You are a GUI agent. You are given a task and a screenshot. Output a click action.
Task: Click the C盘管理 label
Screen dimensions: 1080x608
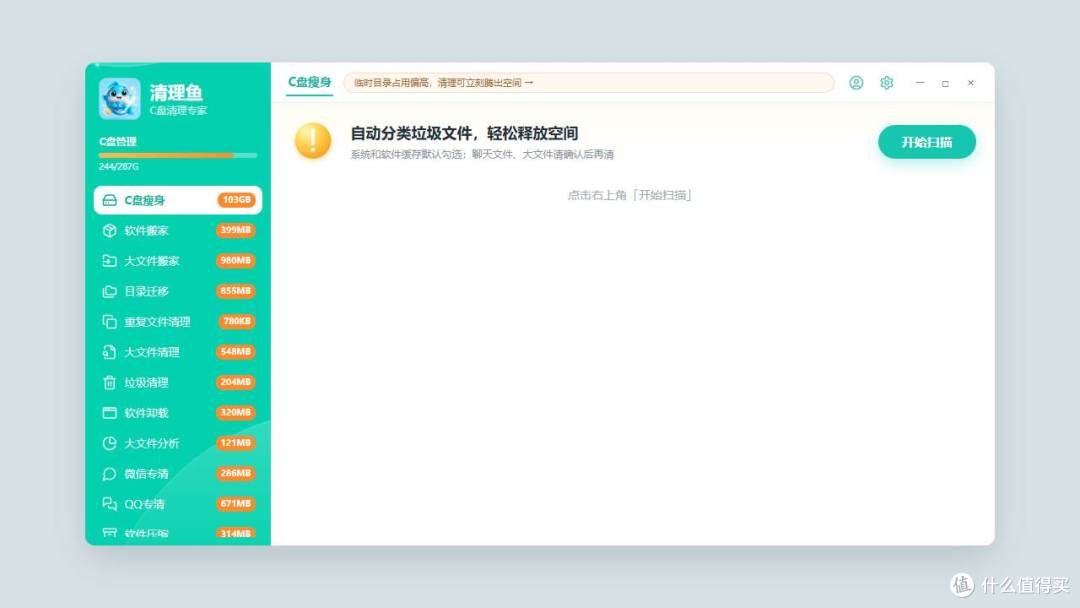(118, 141)
